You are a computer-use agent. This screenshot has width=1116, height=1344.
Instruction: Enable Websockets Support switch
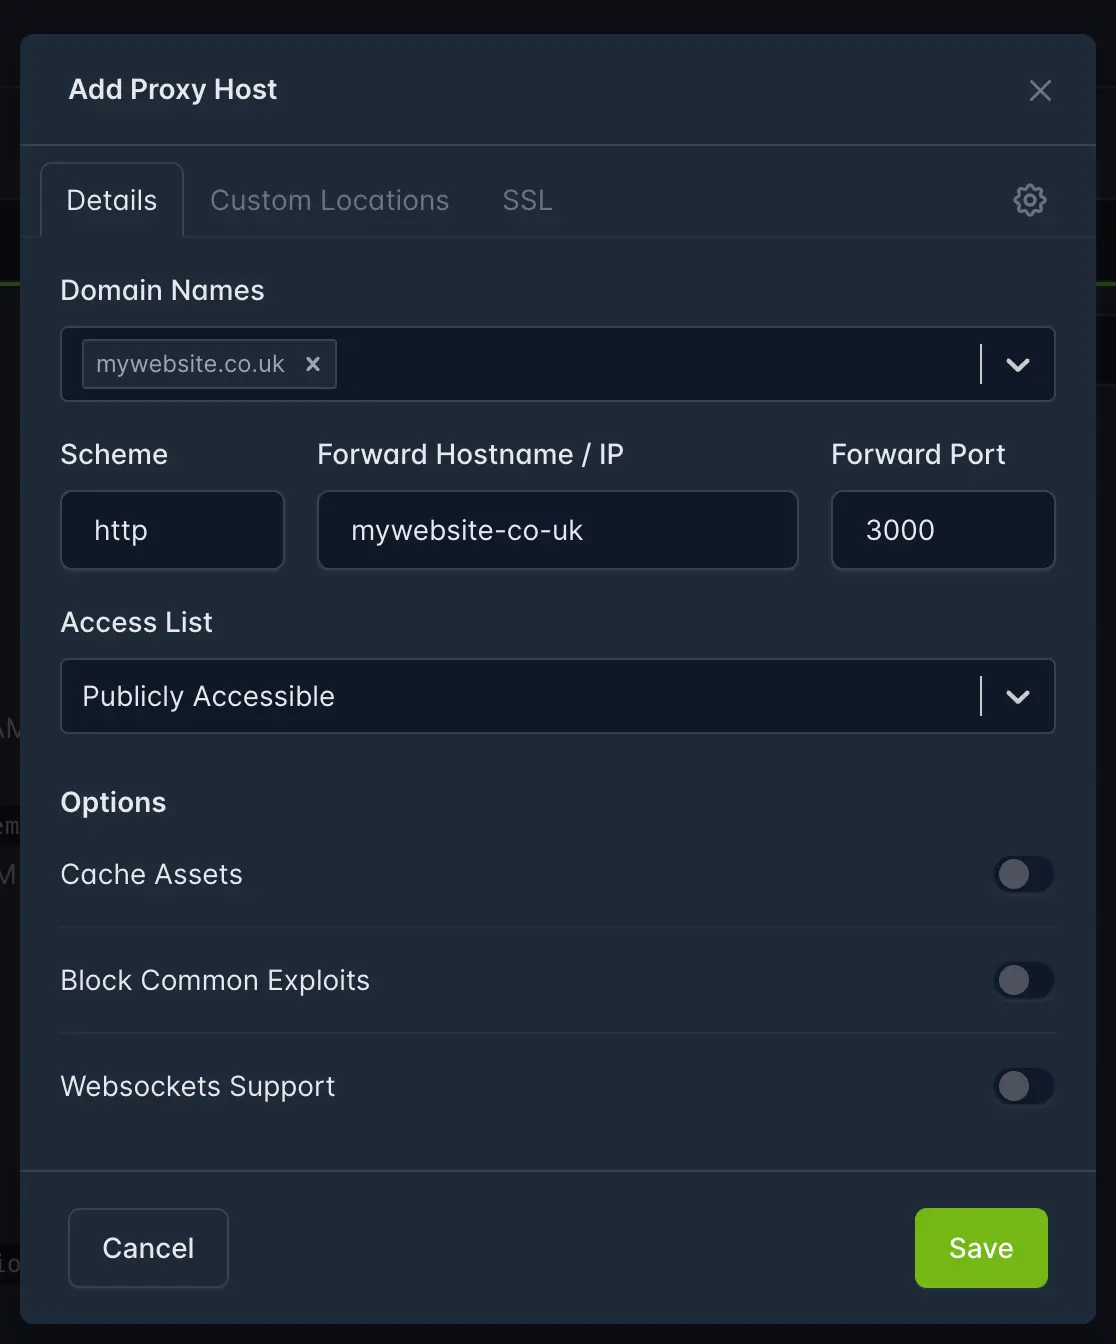[x=1023, y=1087]
